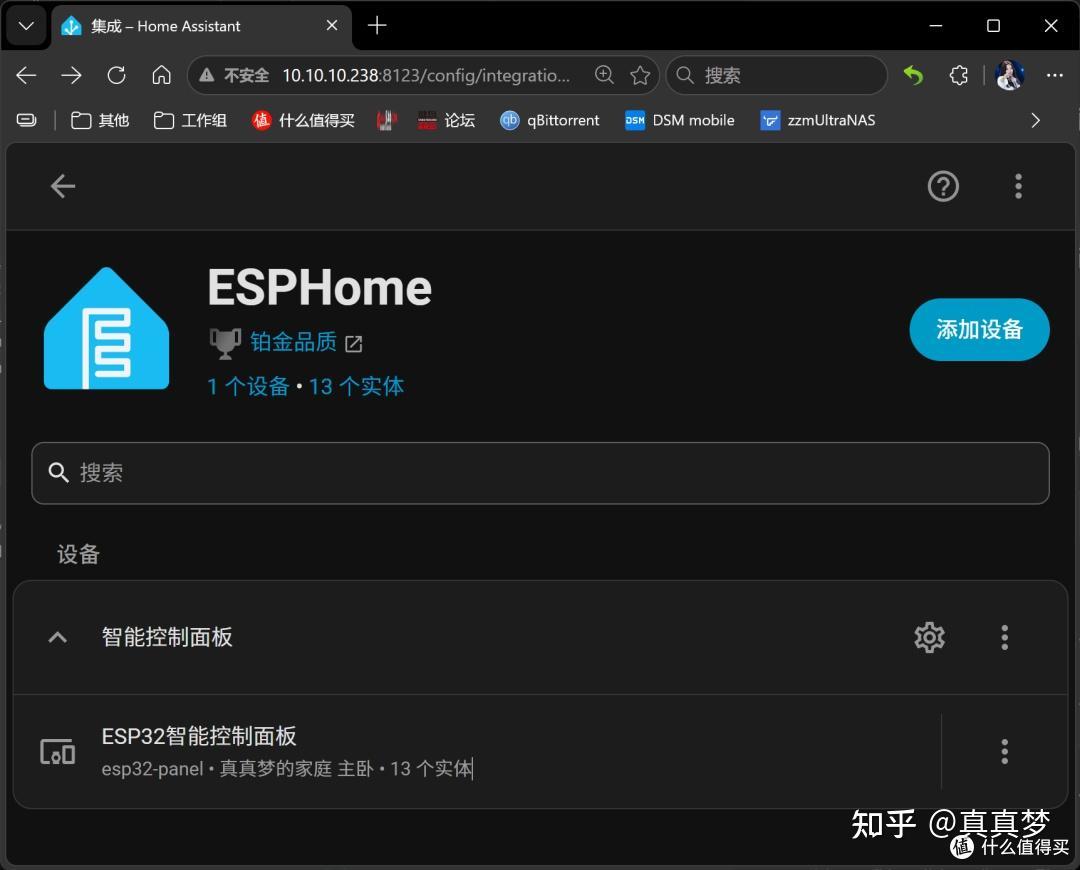Click the 不安全 security warning
The height and width of the screenshot is (870, 1080).
234,75
